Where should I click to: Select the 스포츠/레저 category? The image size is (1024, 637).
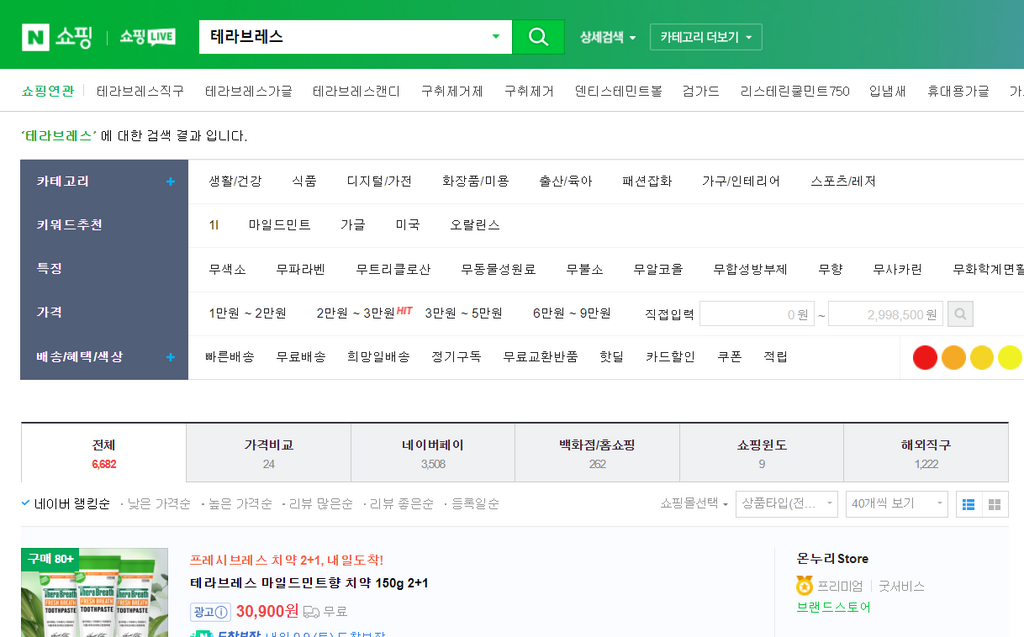(843, 182)
